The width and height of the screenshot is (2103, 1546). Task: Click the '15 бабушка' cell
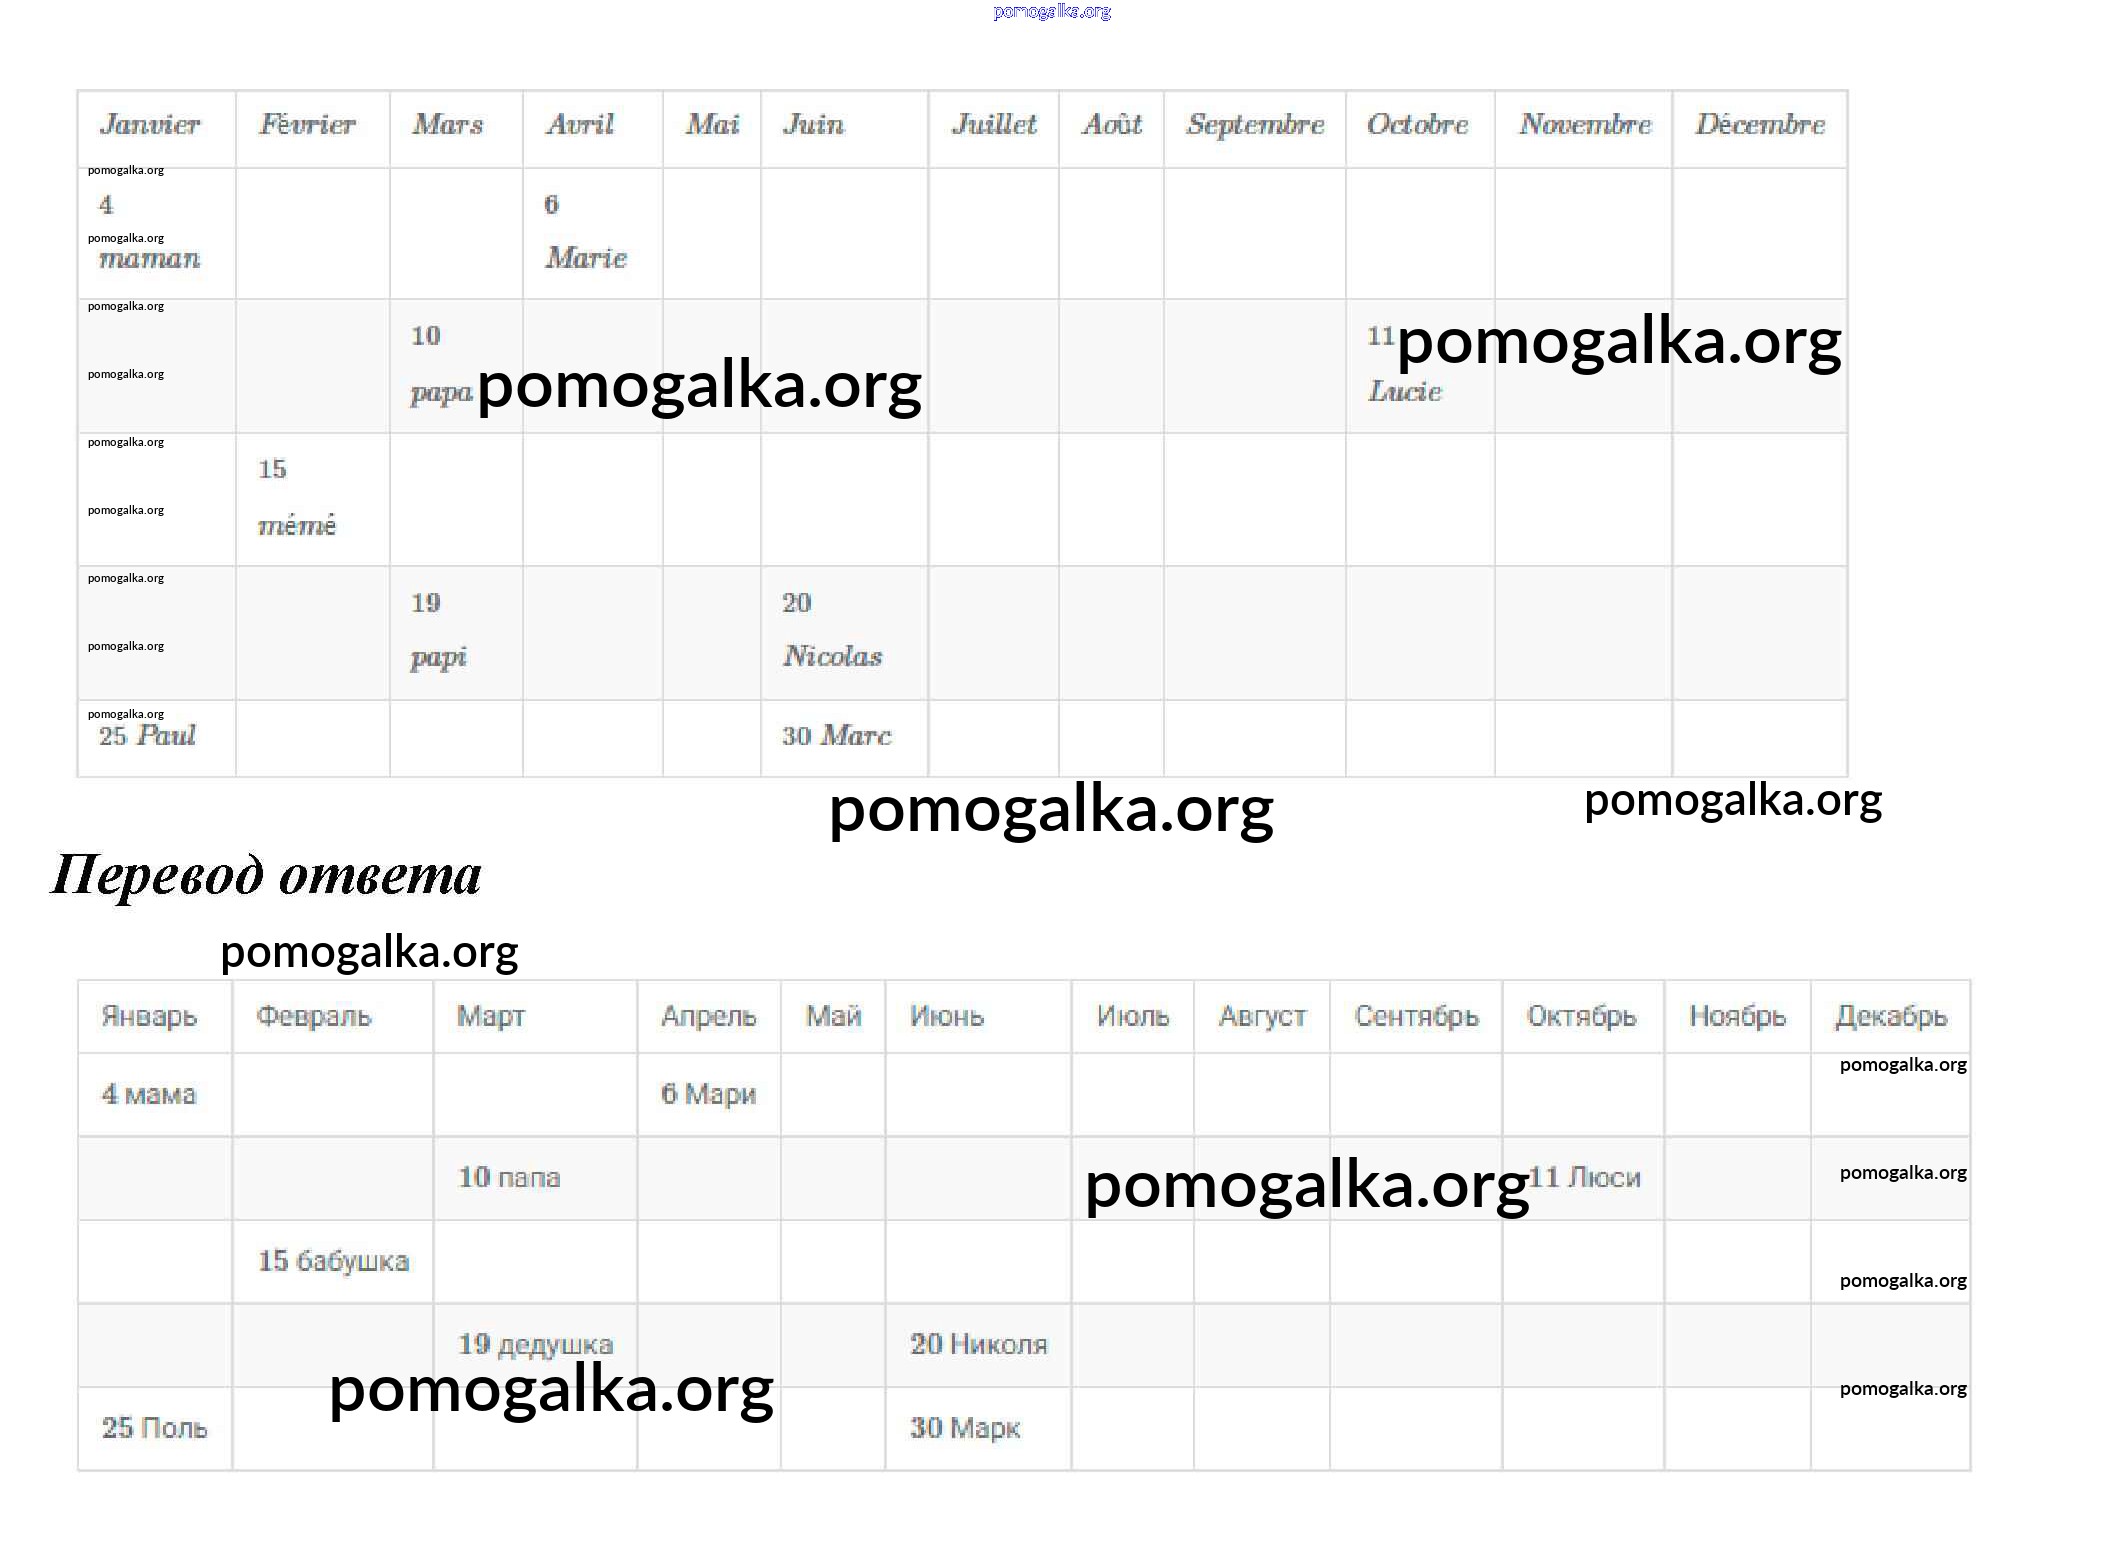334,1261
